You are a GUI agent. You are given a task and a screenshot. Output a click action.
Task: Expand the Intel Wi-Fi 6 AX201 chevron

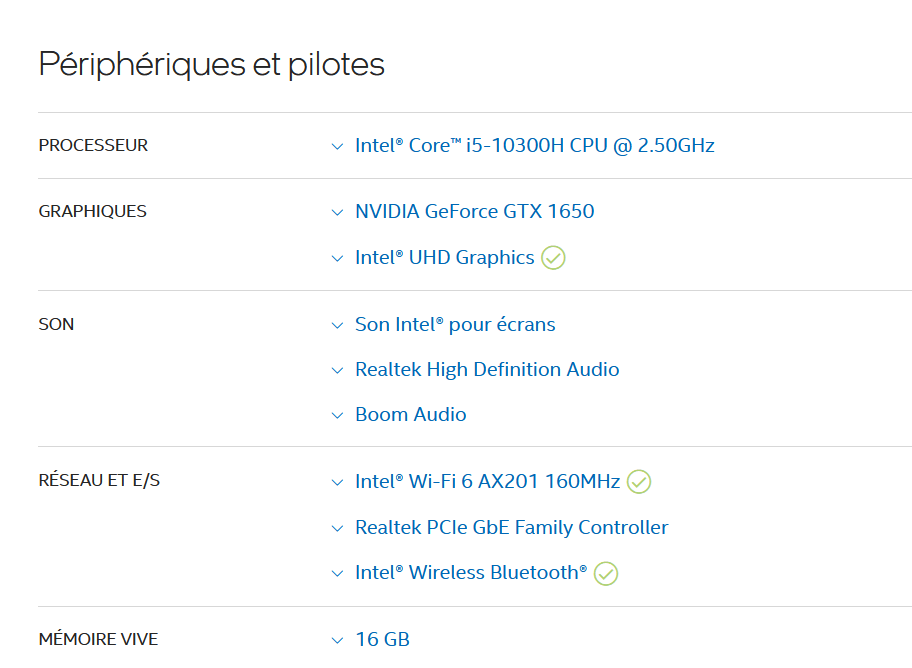coord(337,482)
